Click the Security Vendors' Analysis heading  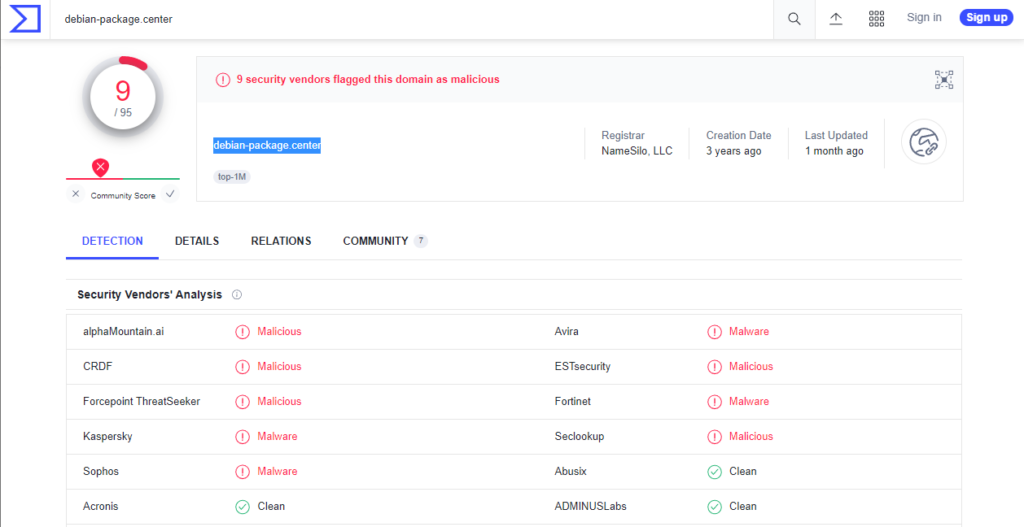tap(150, 295)
